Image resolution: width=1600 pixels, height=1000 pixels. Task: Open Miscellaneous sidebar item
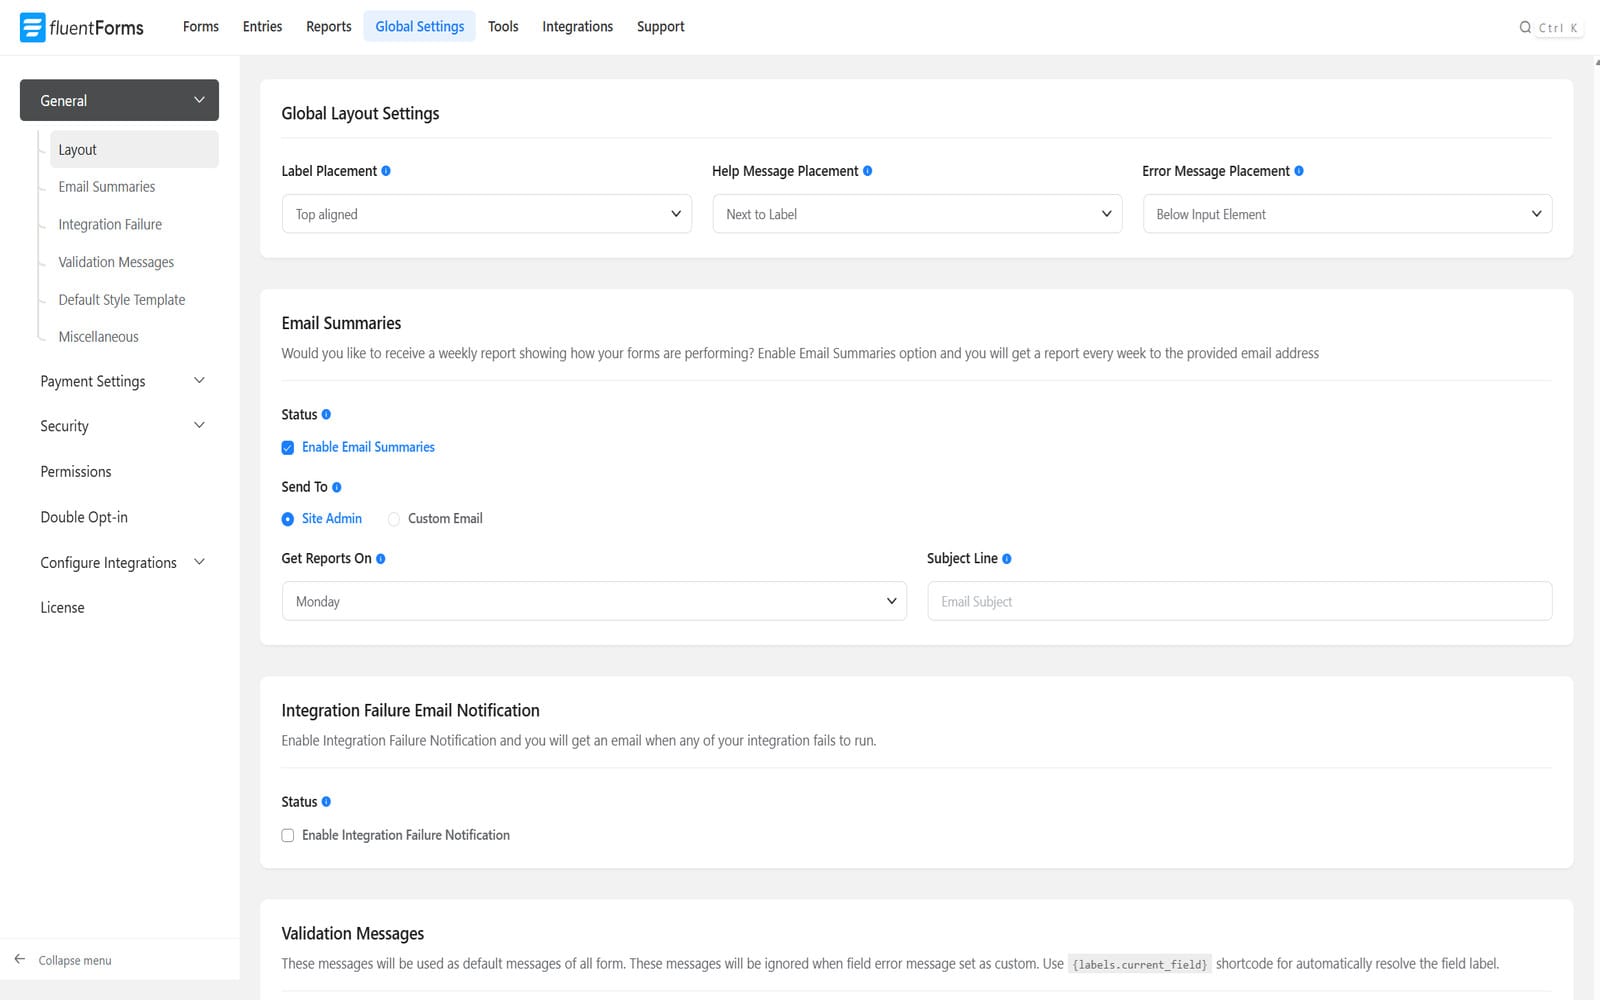click(x=98, y=337)
